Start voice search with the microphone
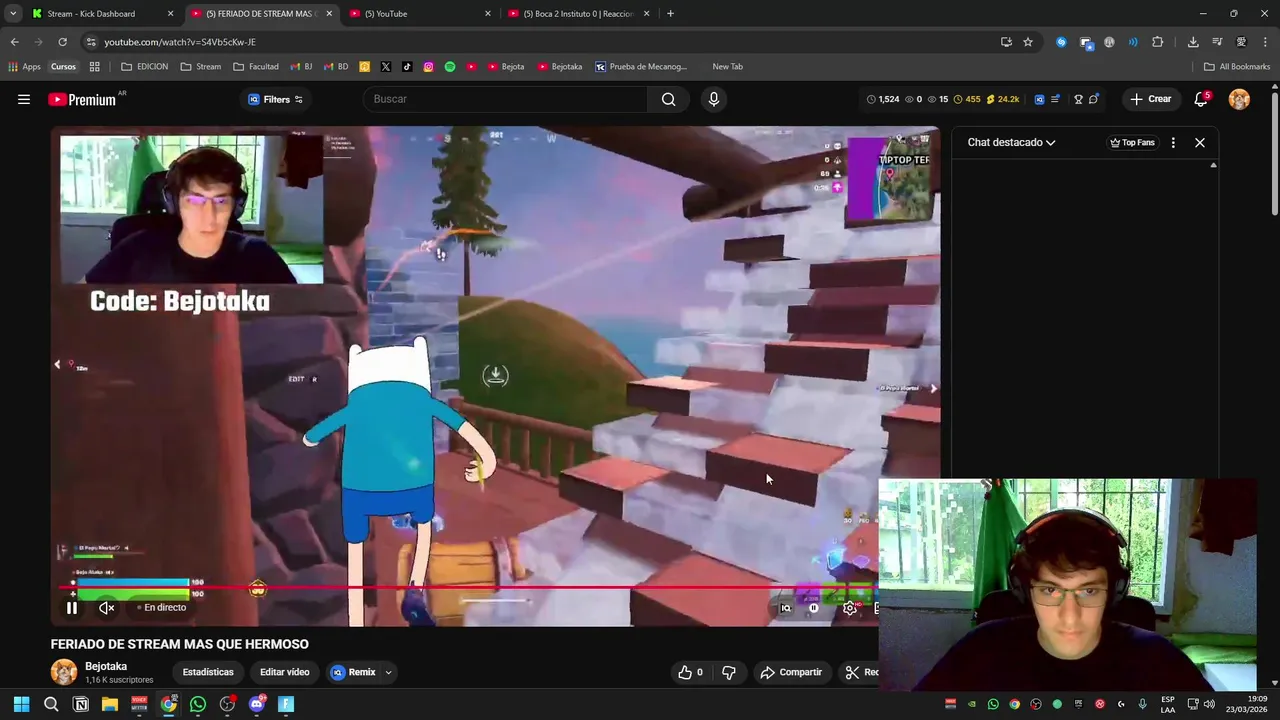 (713, 99)
